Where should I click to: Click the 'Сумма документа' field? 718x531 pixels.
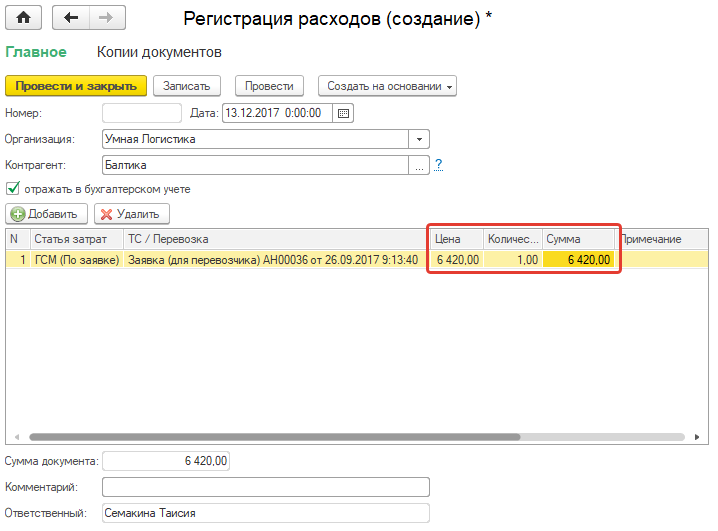tap(166, 461)
